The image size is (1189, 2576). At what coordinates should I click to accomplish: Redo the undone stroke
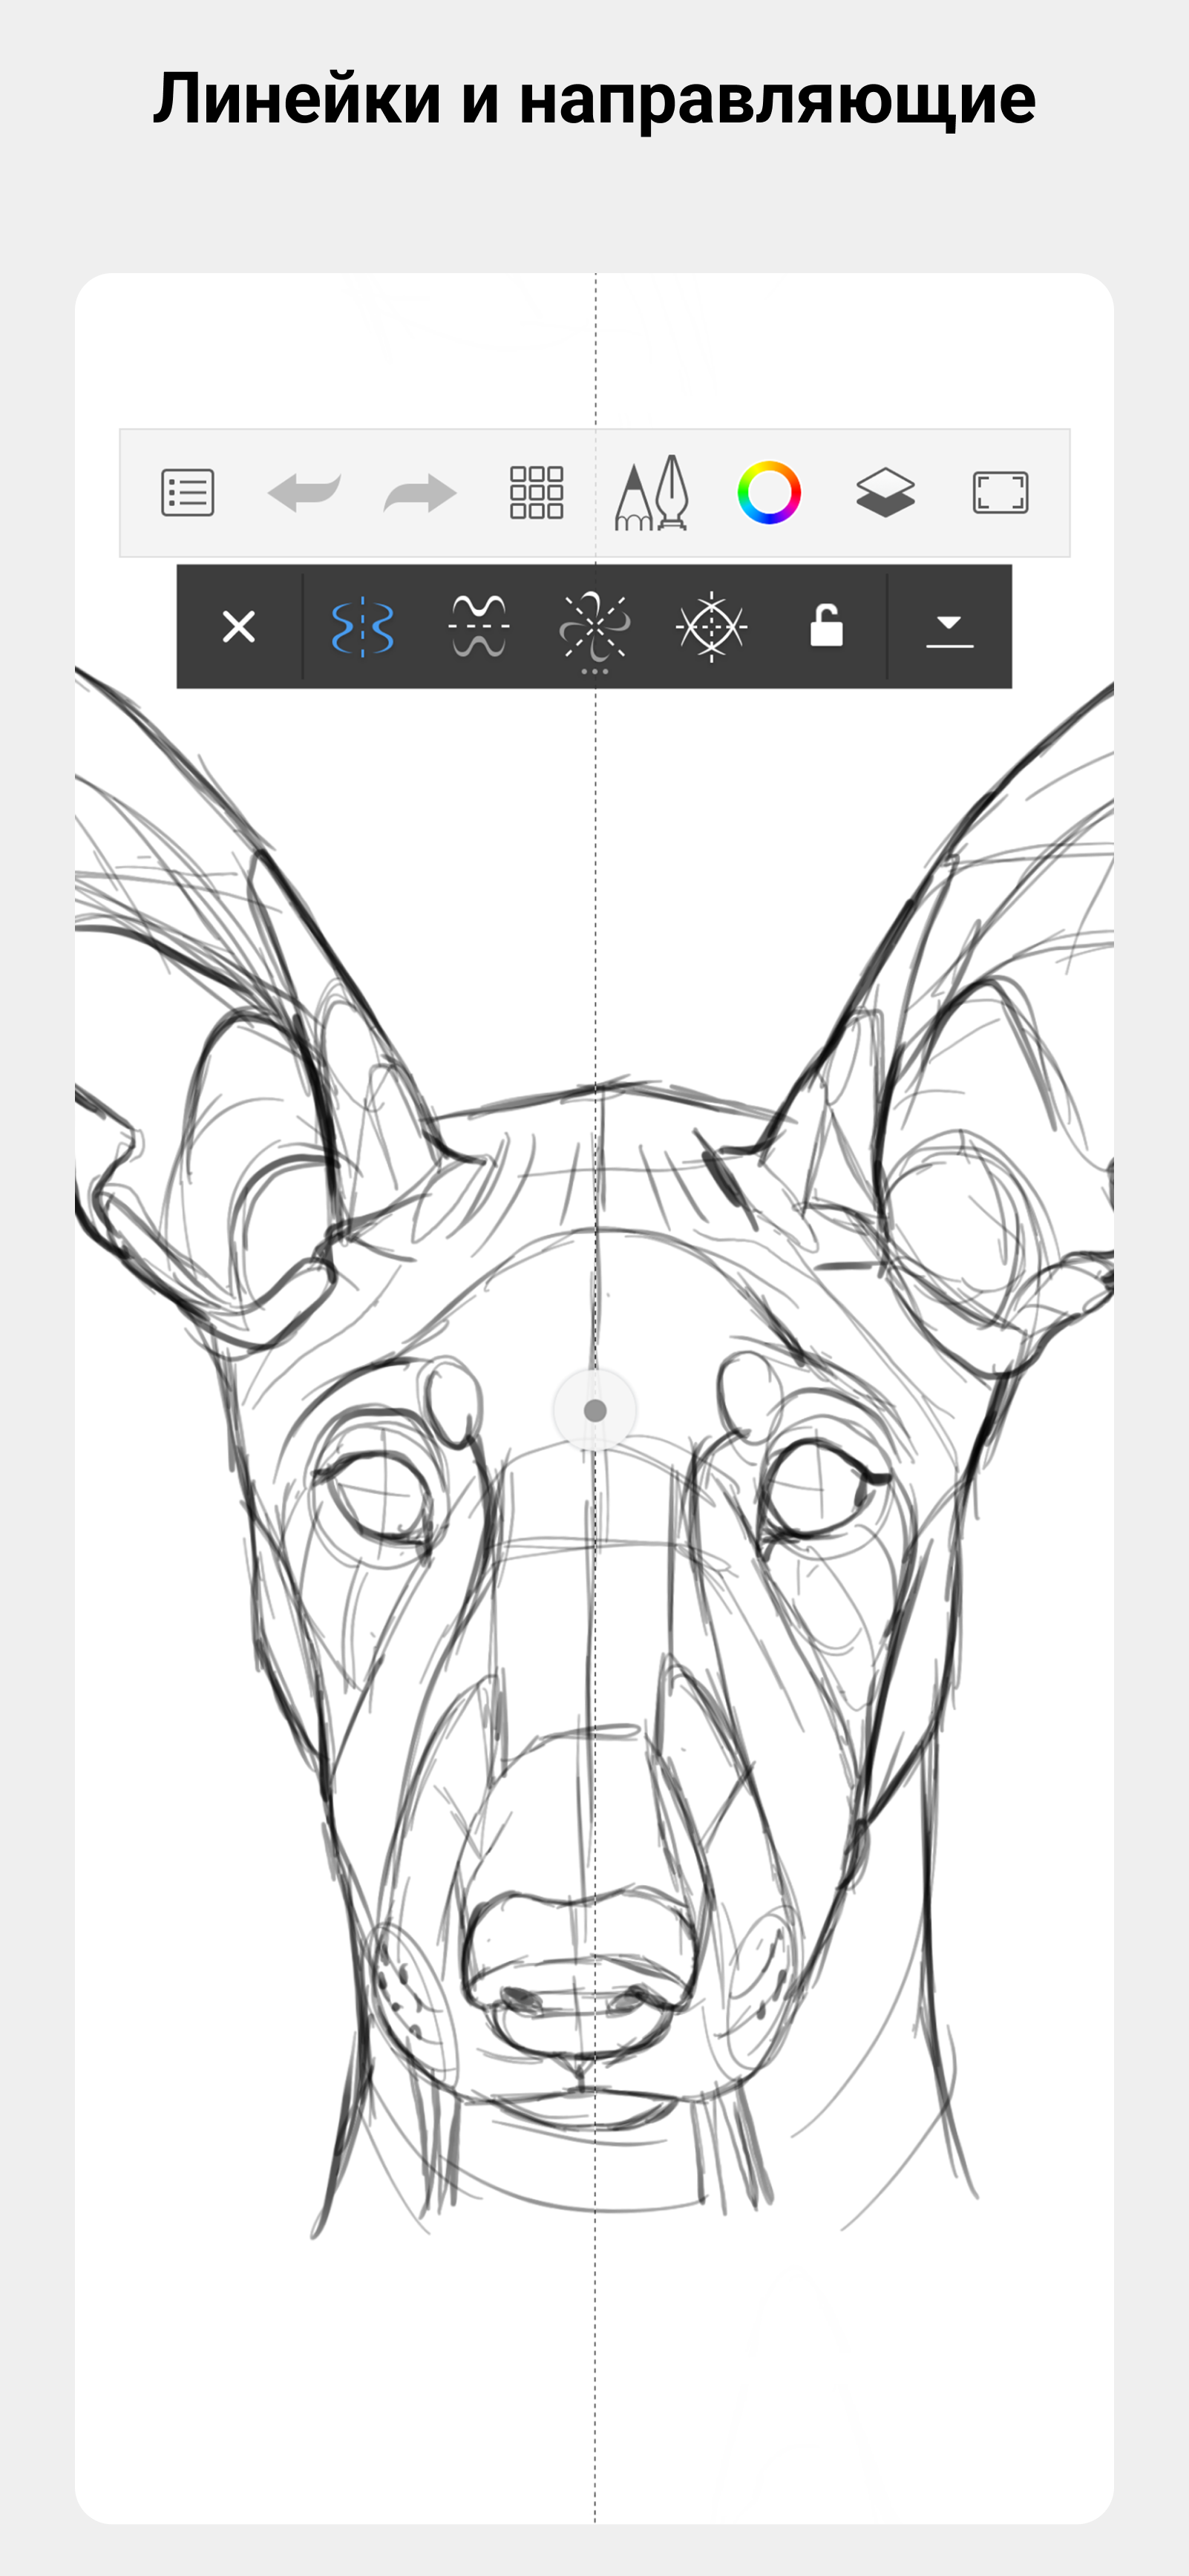click(420, 492)
